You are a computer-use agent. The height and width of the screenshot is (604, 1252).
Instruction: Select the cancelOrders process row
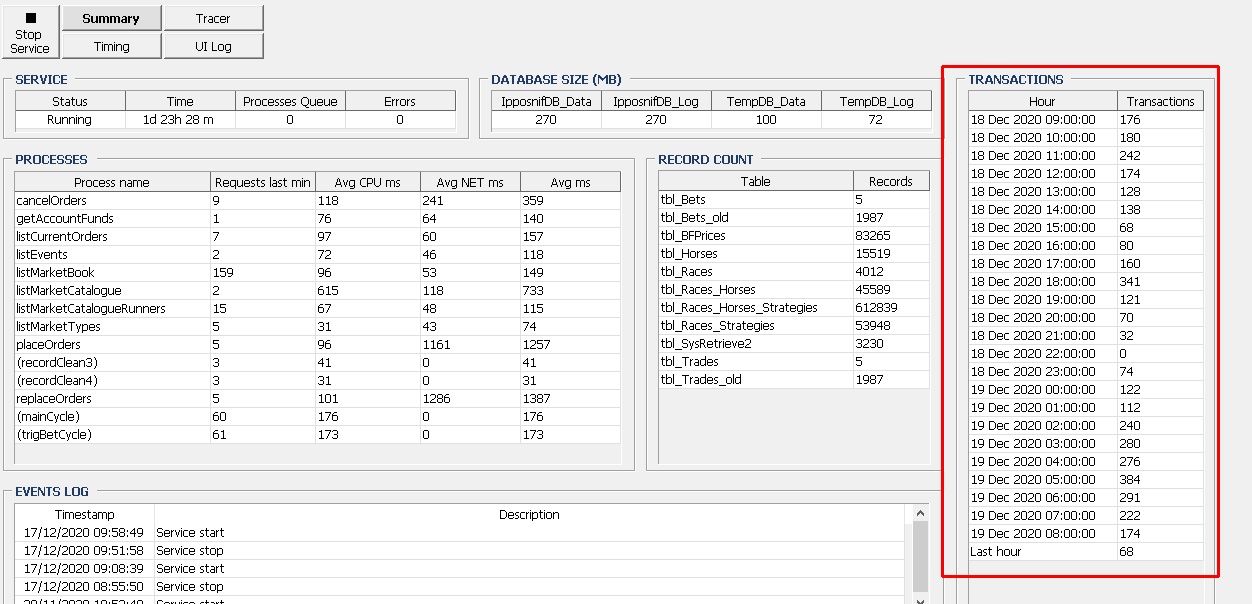point(317,201)
